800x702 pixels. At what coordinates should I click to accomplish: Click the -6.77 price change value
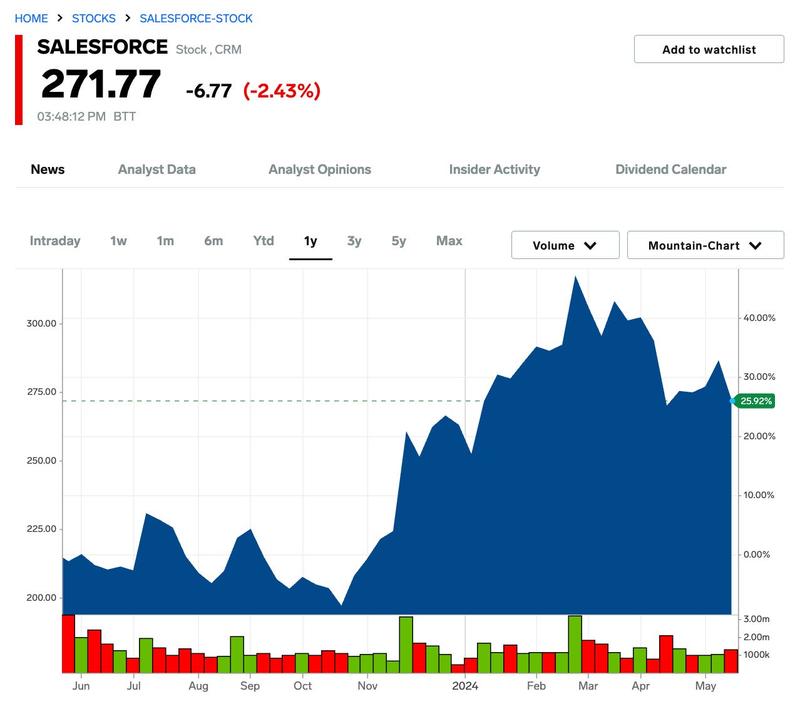[209, 91]
